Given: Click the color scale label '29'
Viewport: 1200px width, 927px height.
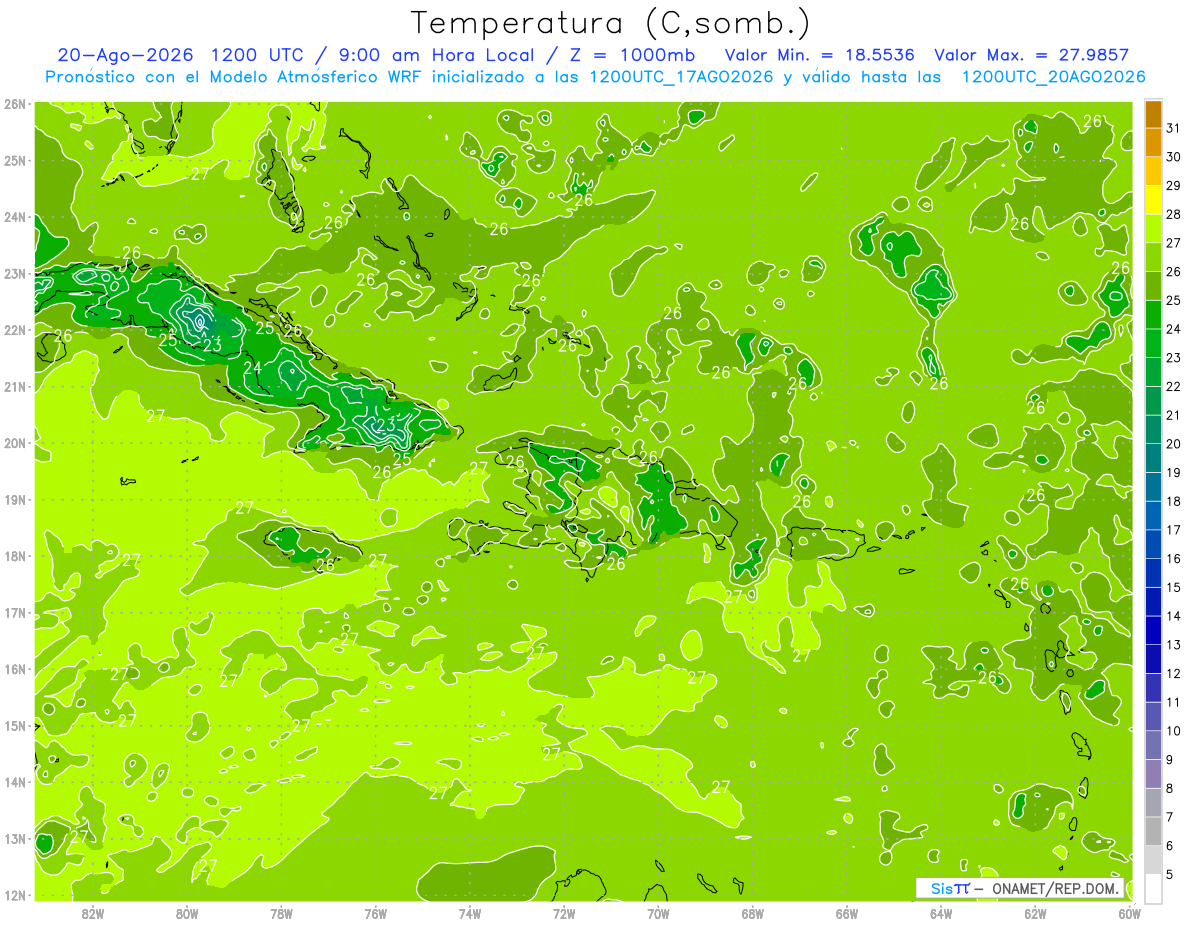Looking at the screenshot, I should [x=1173, y=186].
